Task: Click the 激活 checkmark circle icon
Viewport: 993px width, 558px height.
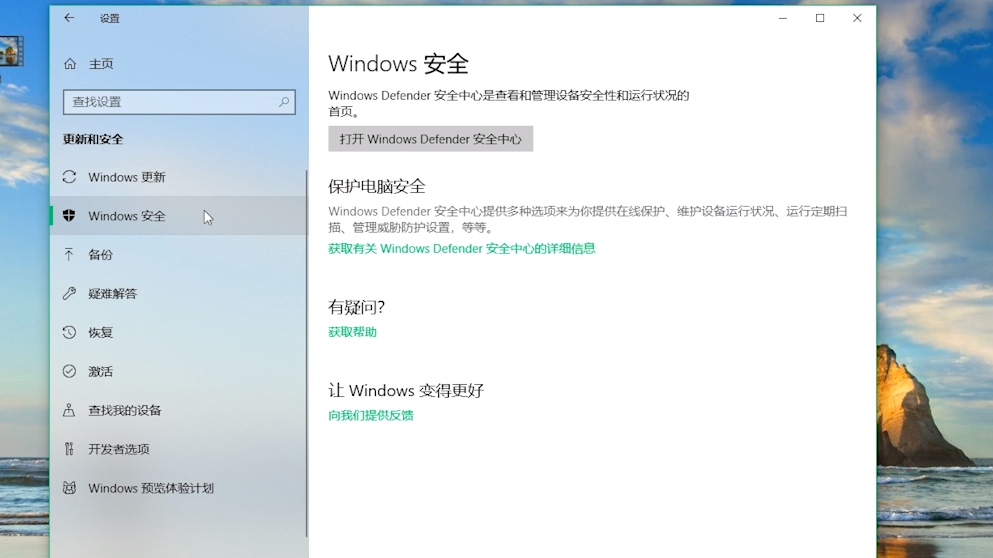Action: pos(69,371)
